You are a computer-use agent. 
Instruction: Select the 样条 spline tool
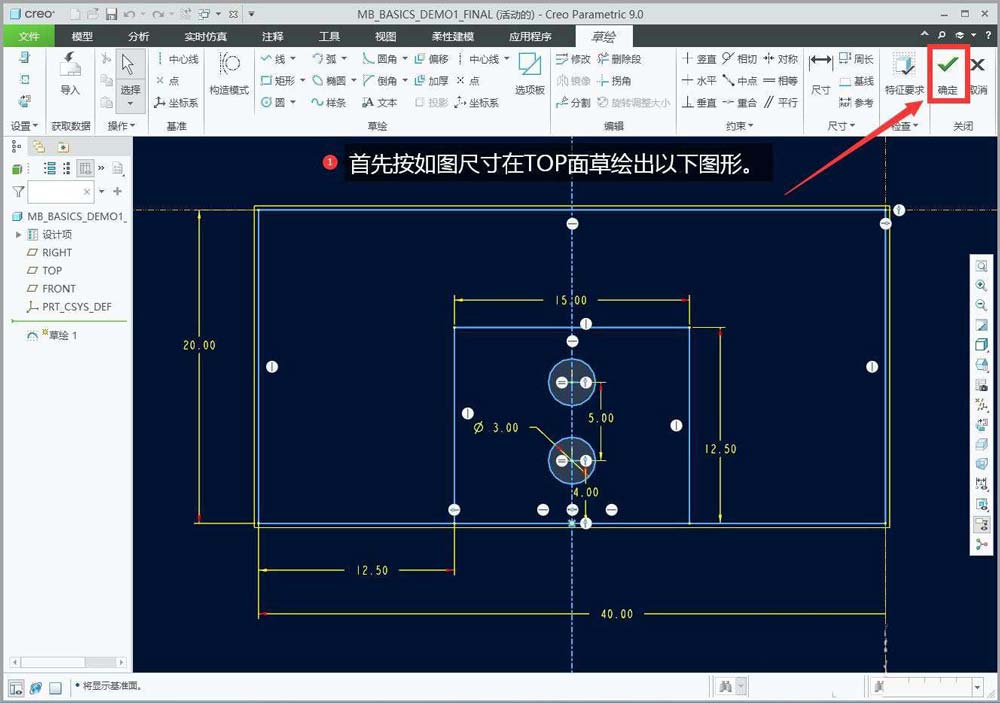(x=329, y=102)
